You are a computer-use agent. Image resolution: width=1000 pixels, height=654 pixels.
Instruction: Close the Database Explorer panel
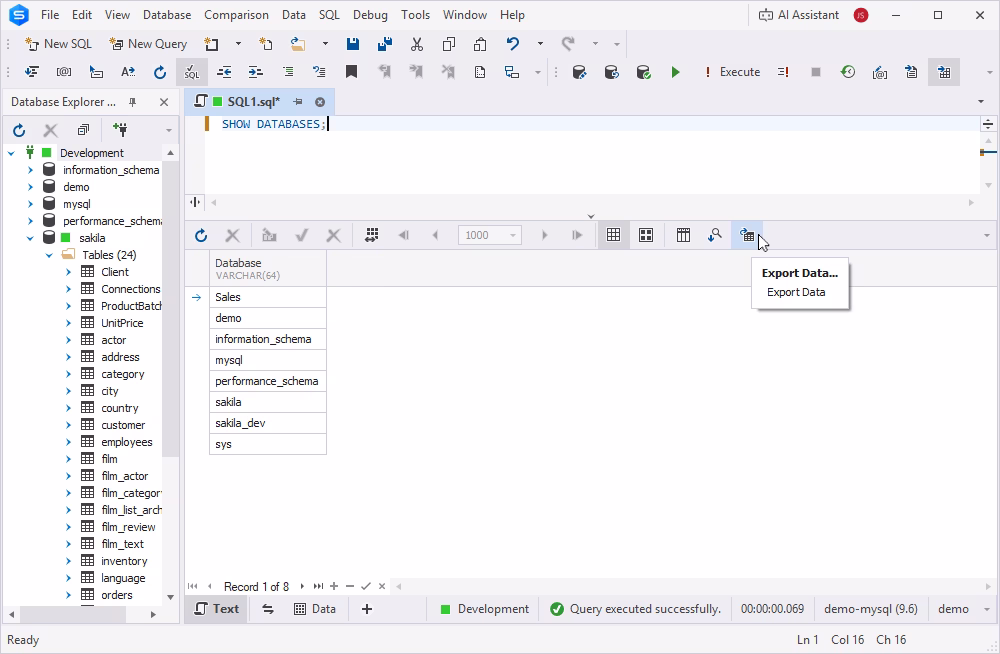tap(164, 102)
